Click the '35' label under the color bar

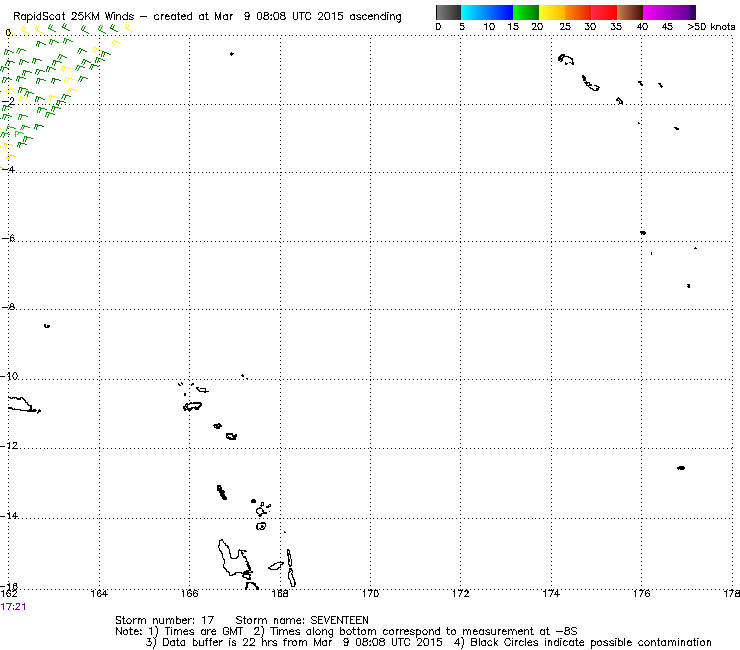tap(616, 27)
